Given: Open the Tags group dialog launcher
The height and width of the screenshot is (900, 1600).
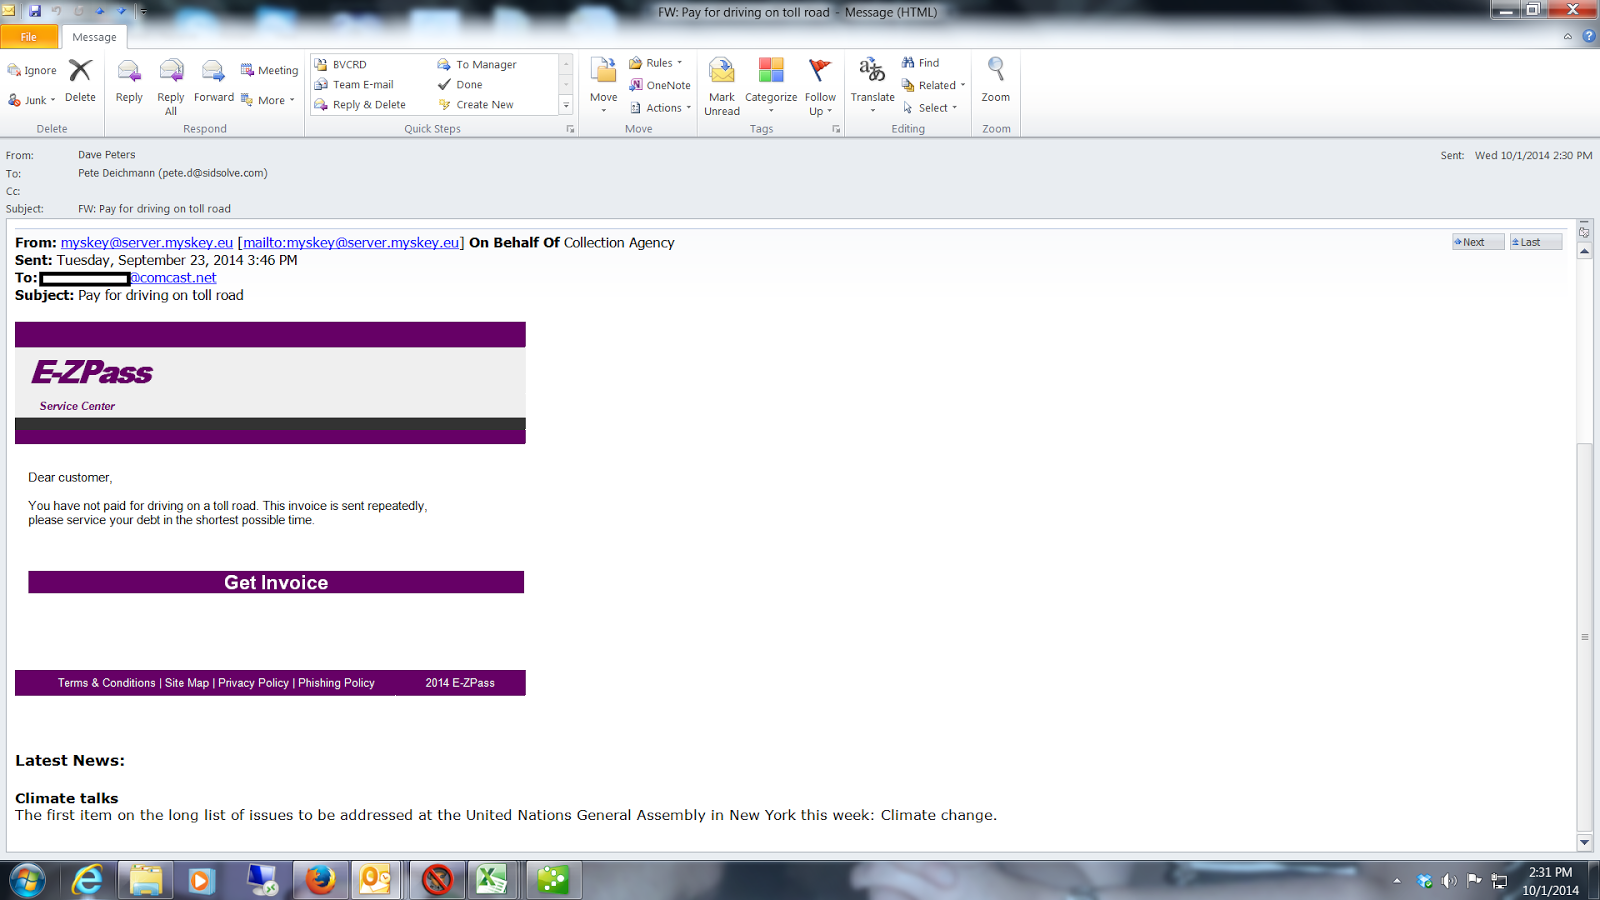Looking at the screenshot, I should (x=836, y=129).
